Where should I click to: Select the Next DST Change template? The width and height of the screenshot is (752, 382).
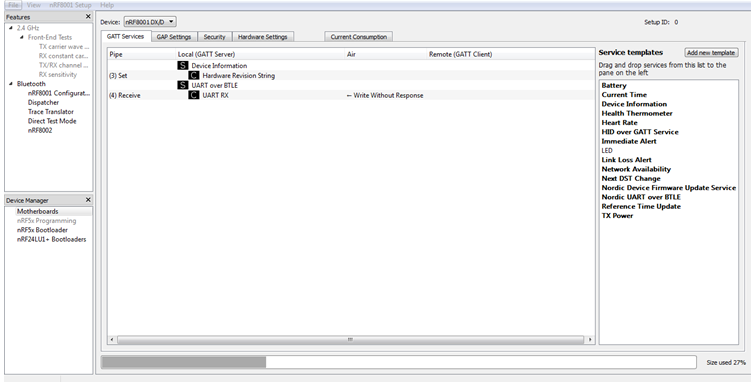point(631,178)
